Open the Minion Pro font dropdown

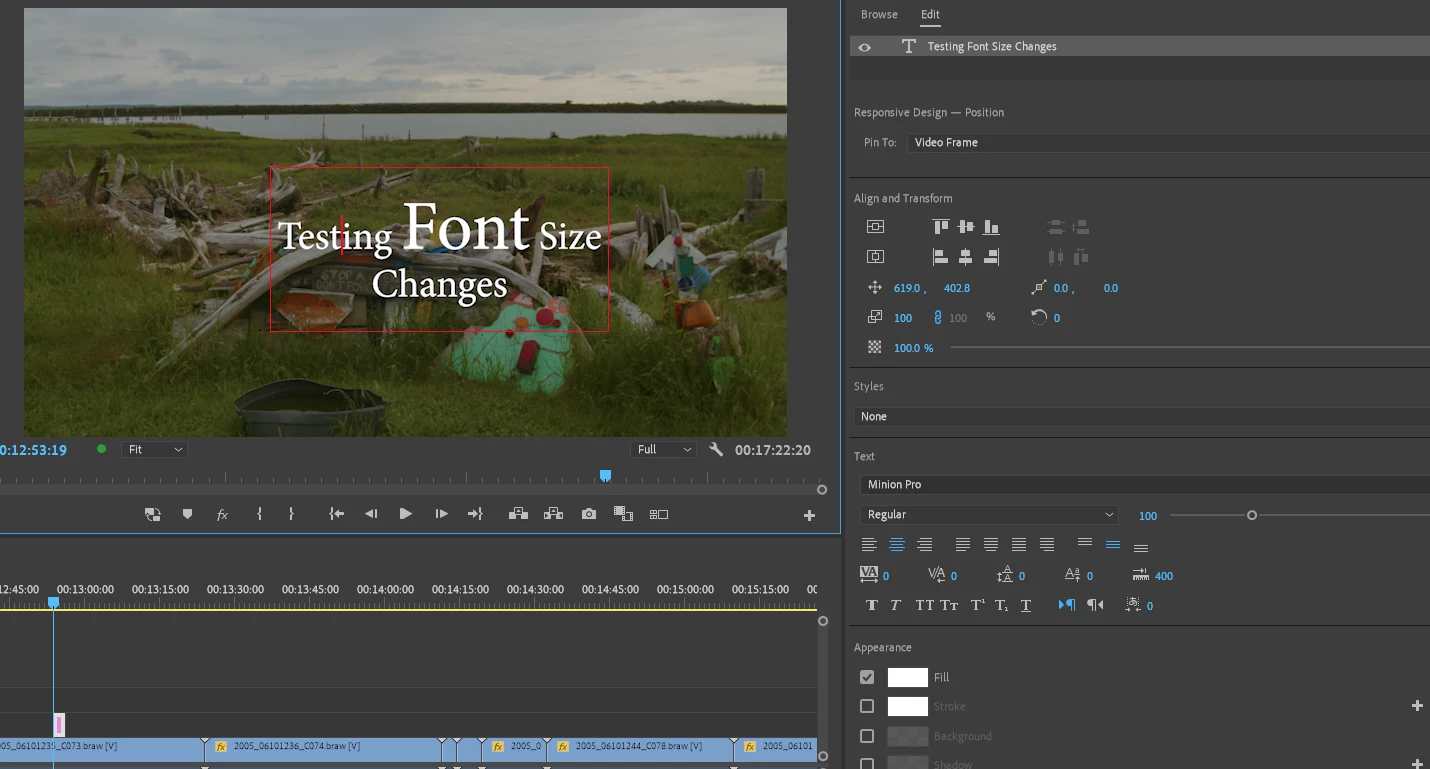pyautogui.click(x=1140, y=484)
